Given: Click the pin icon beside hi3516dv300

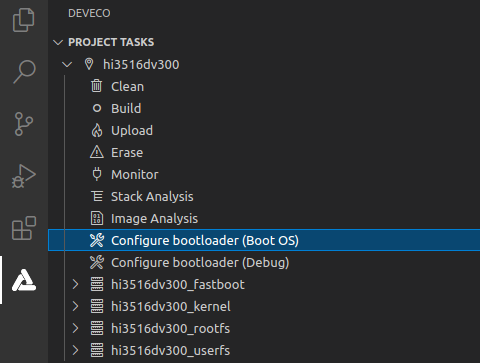Looking at the screenshot, I should click(89, 64).
